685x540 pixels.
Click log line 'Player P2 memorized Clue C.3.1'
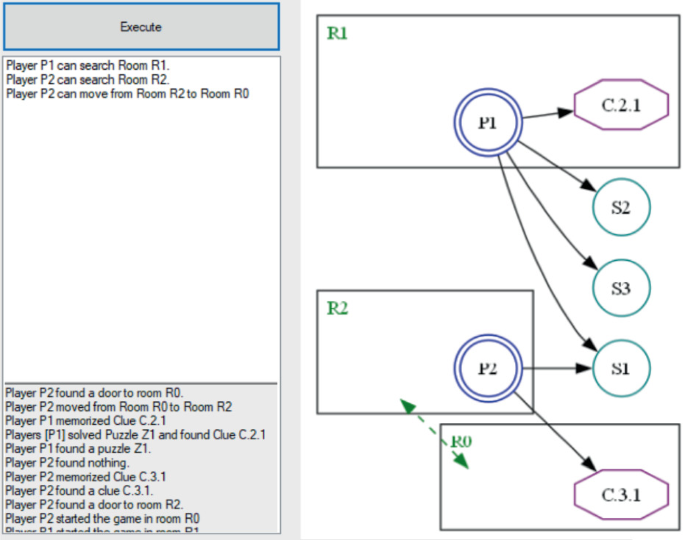pos(86,477)
